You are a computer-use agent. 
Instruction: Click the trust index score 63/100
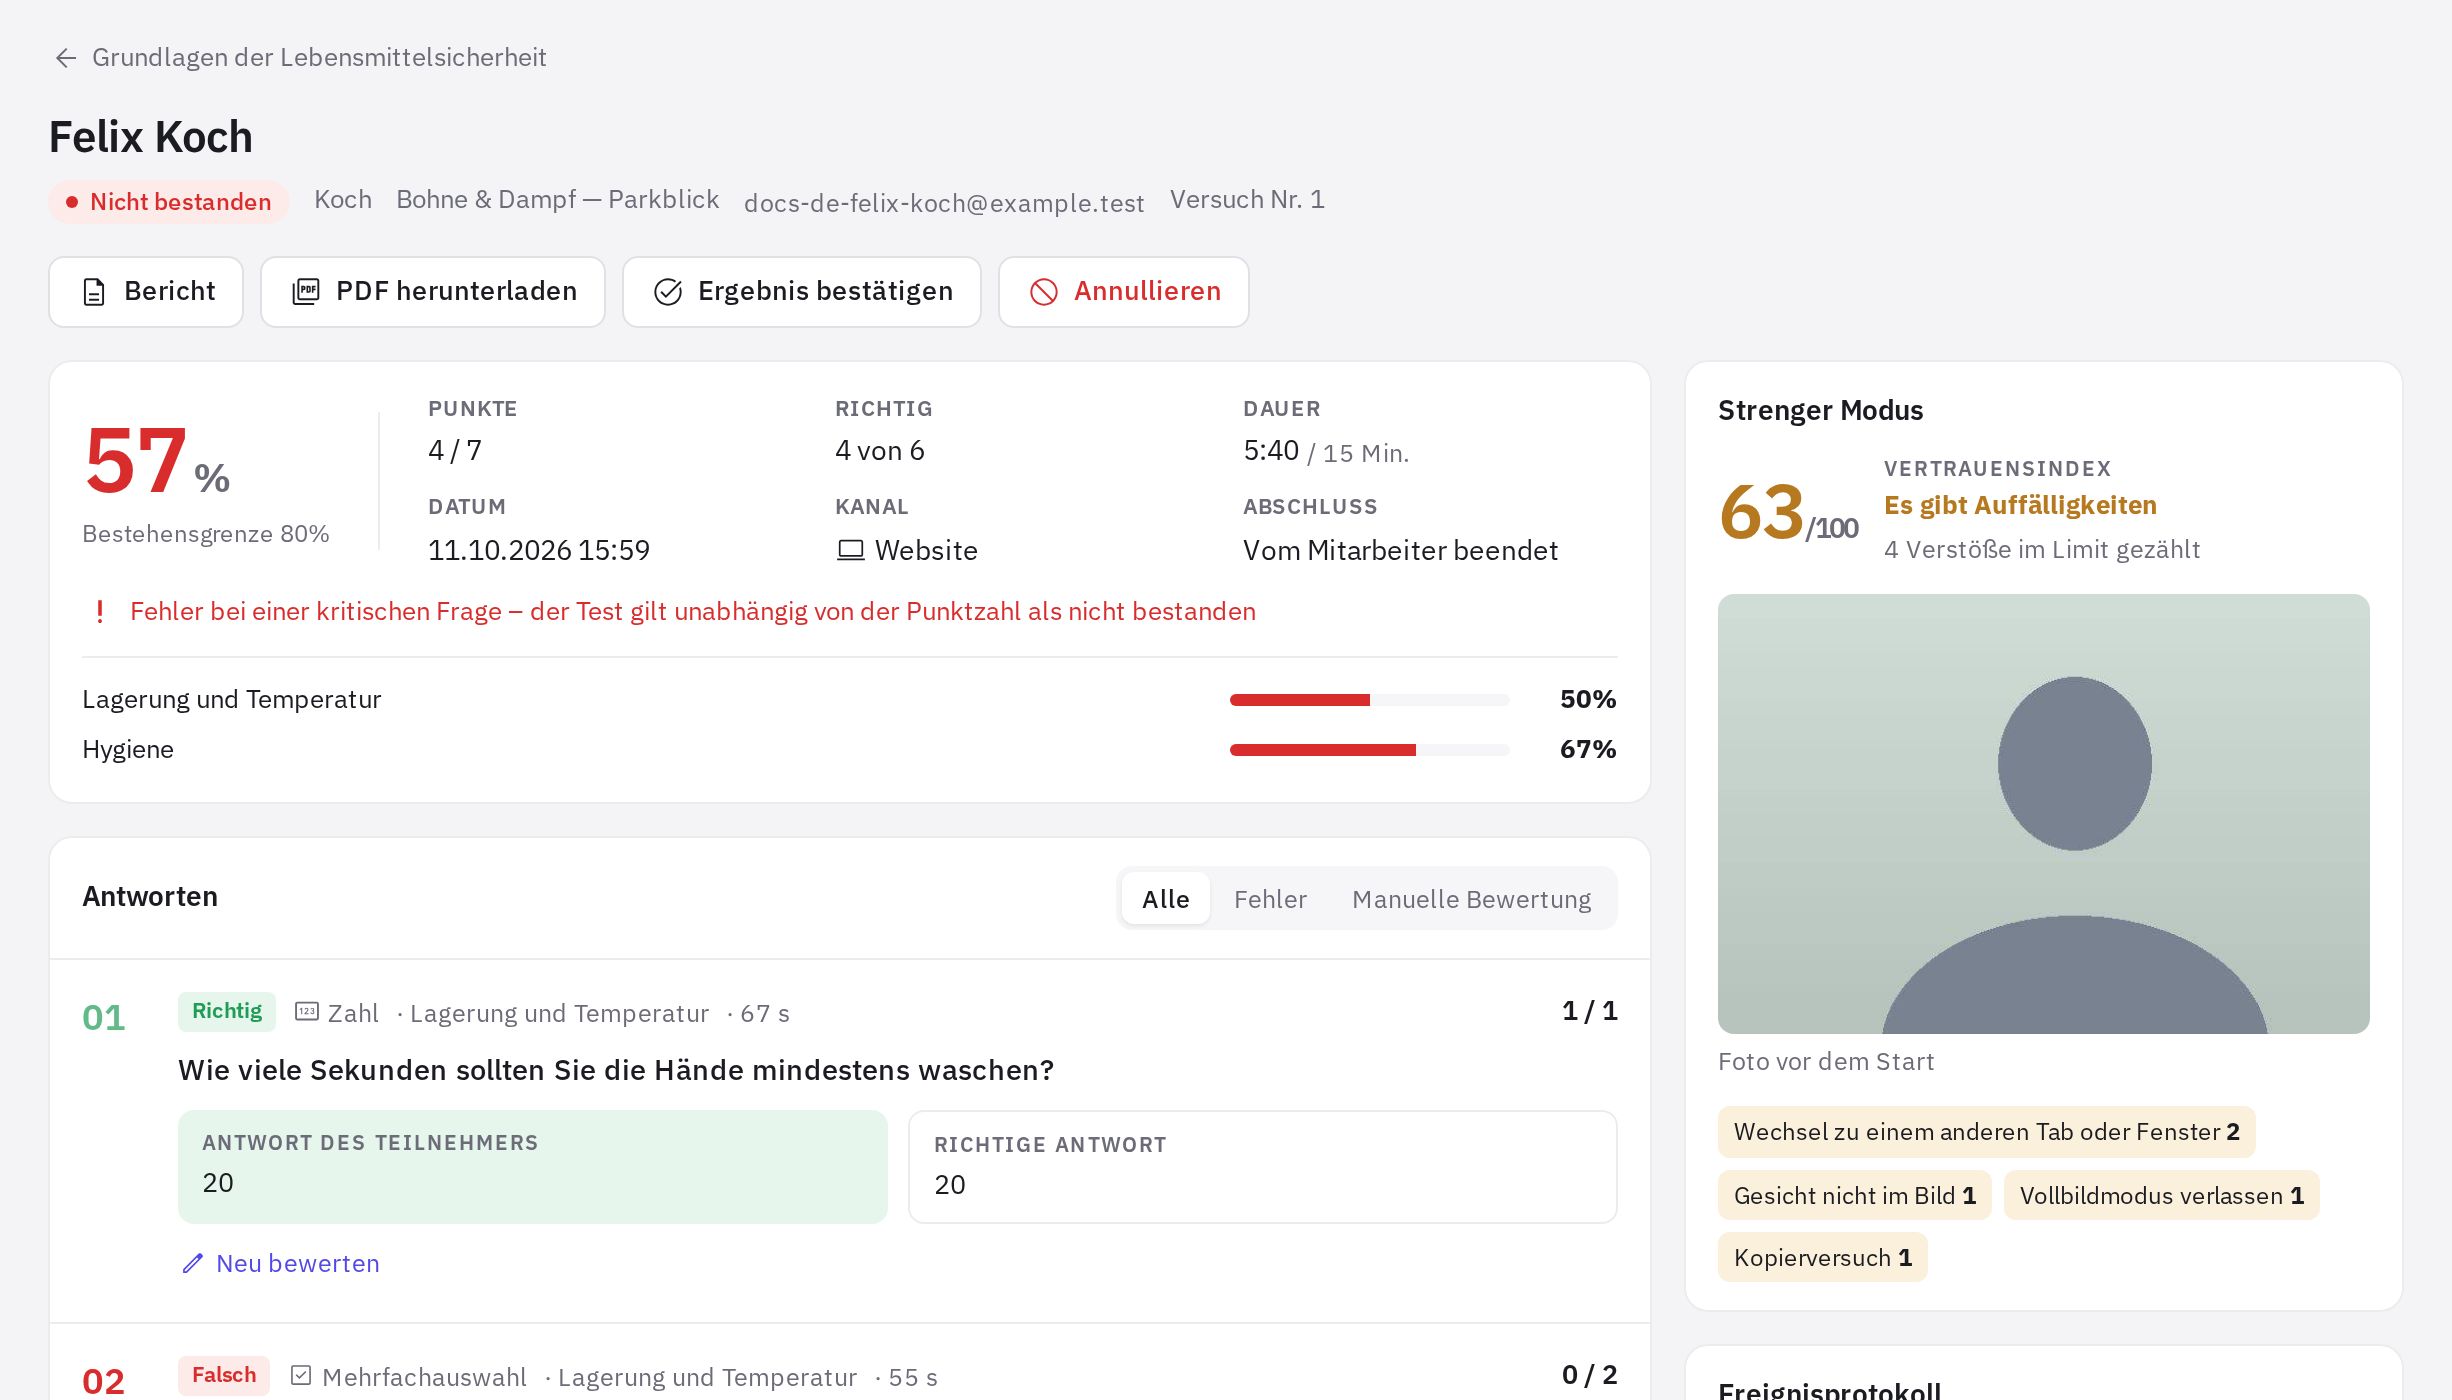point(1788,513)
